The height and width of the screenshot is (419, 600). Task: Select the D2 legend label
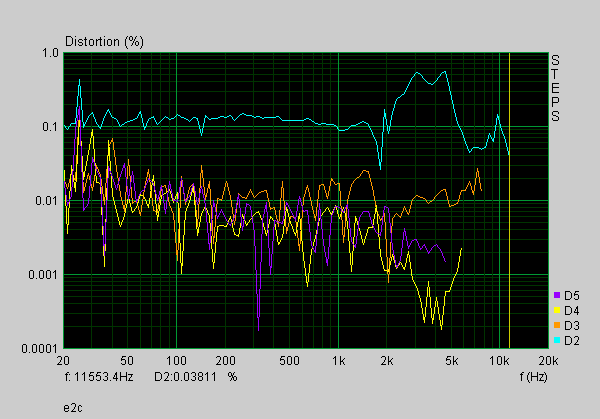[x=572, y=341]
